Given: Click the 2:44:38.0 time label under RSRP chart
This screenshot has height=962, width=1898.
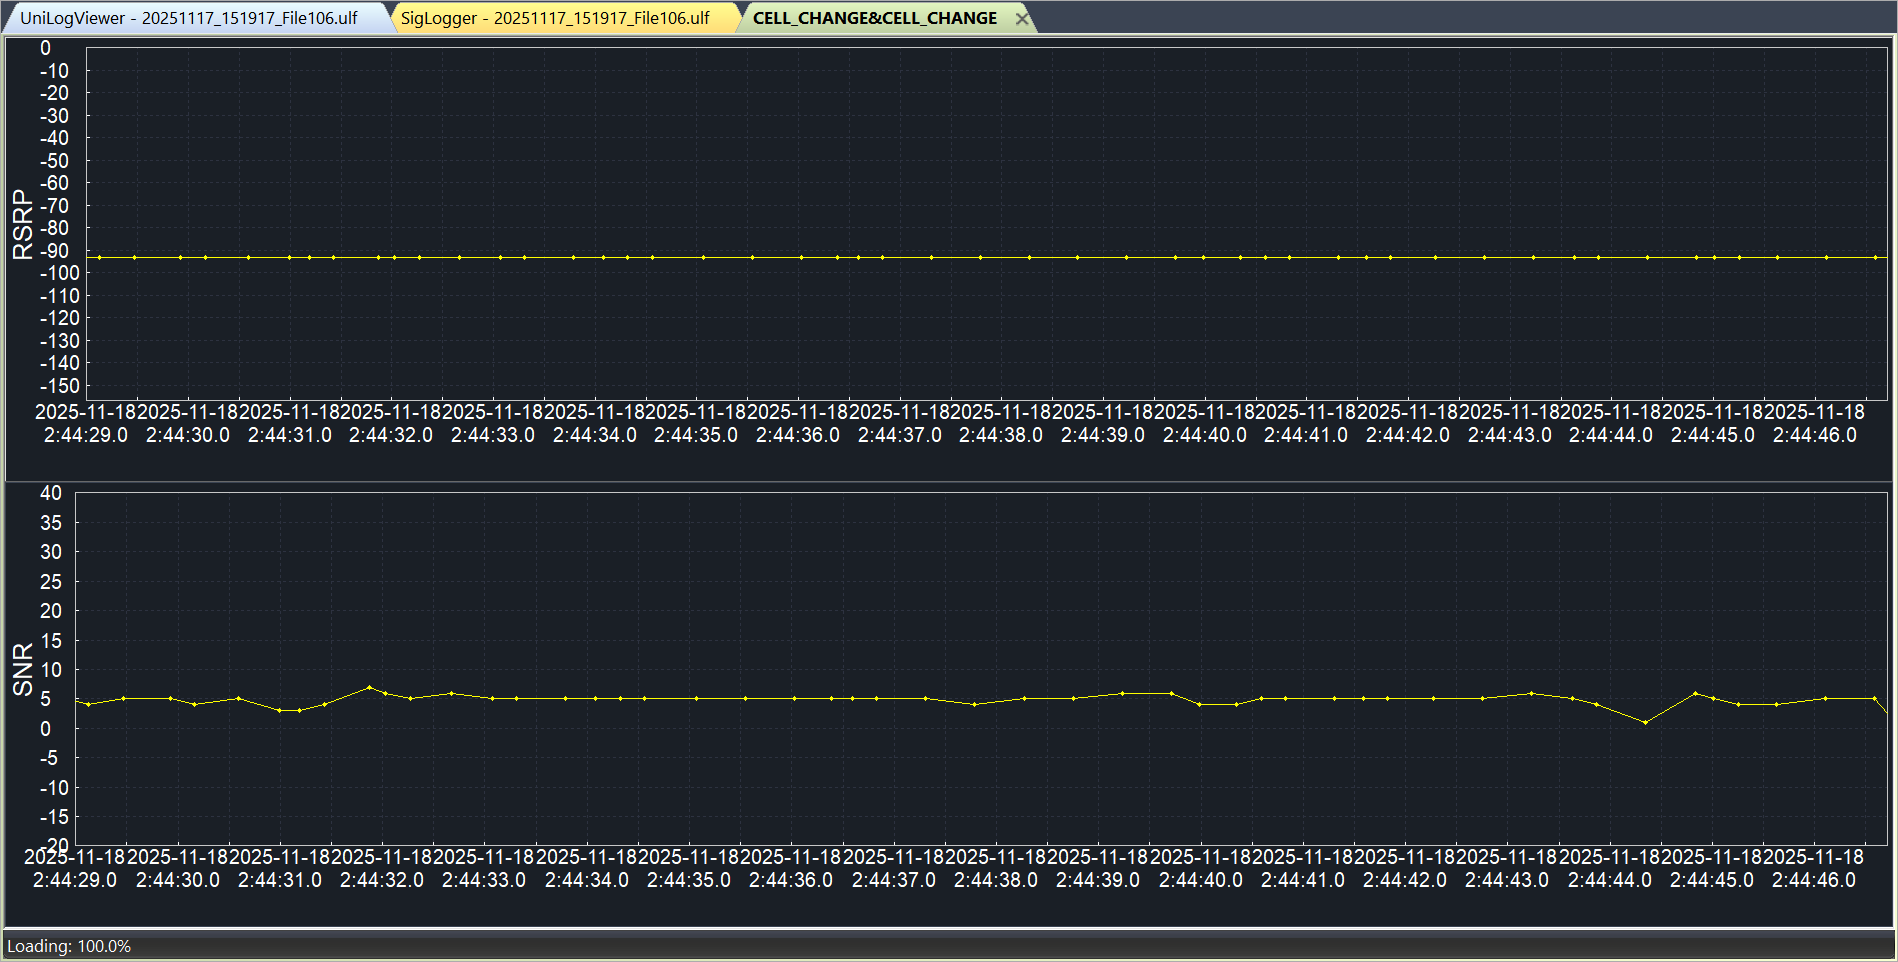Looking at the screenshot, I should click(x=1000, y=435).
